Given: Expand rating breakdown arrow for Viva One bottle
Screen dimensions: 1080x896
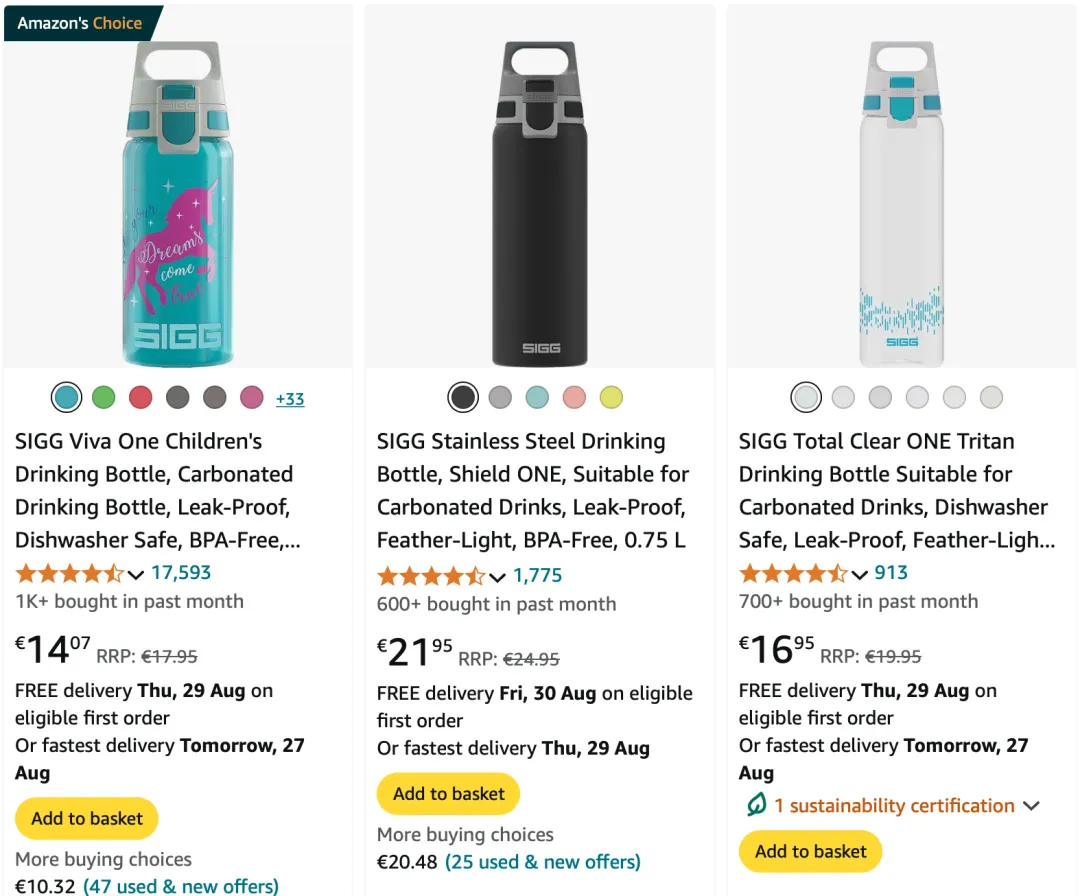Looking at the screenshot, I should point(136,574).
